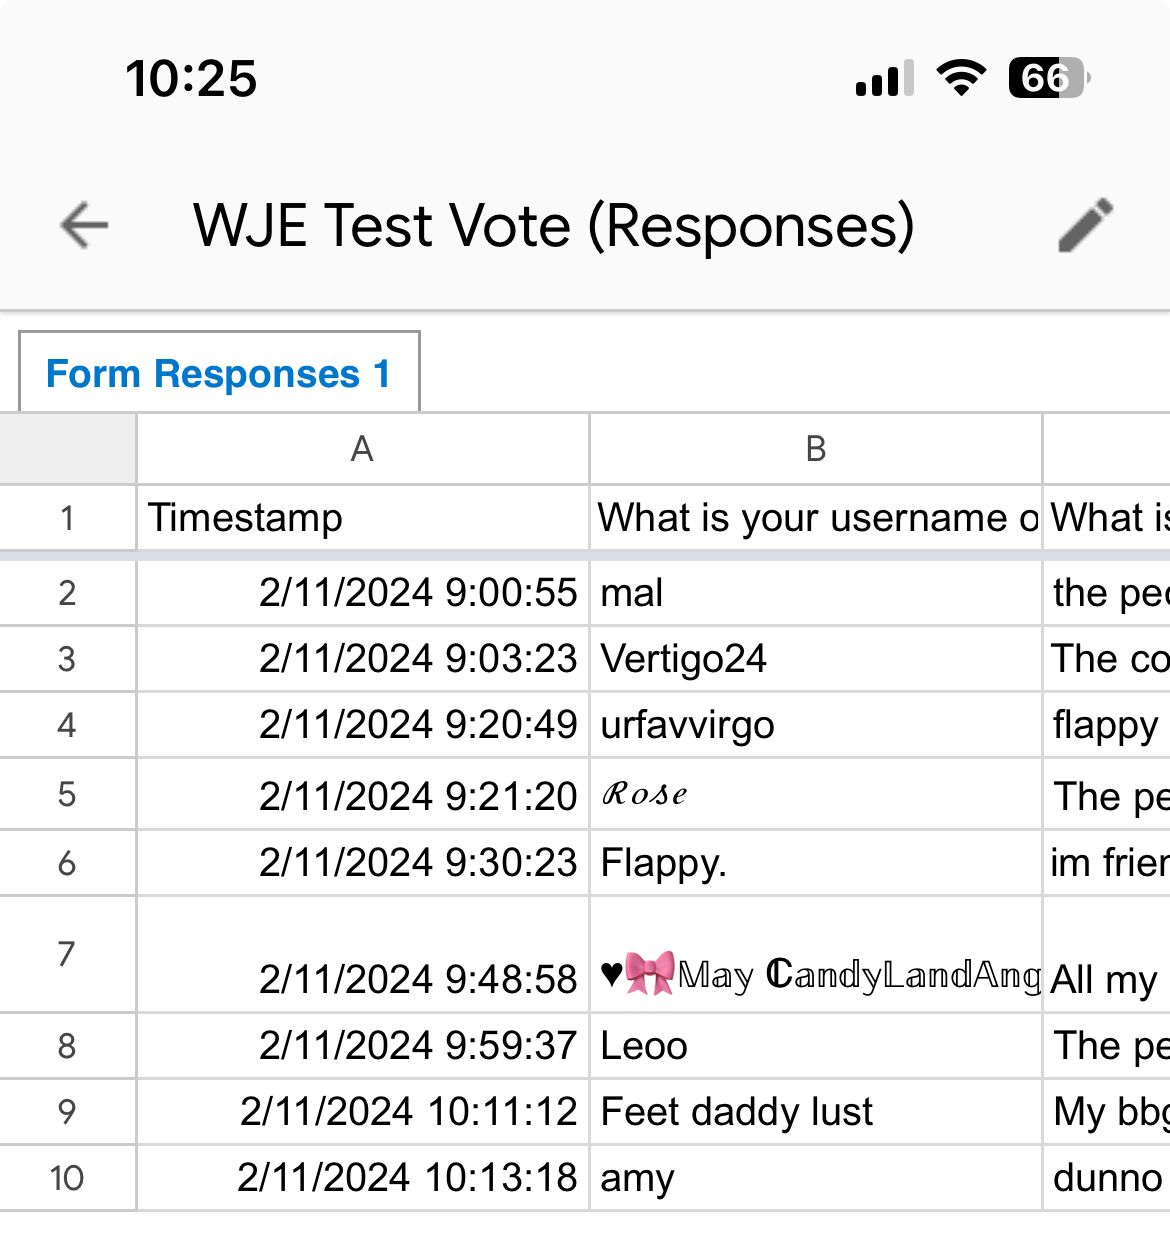The height and width of the screenshot is (1234, 1170).
Task: Tap the battery indicator icon
Action: click(x=1048, y=78)
